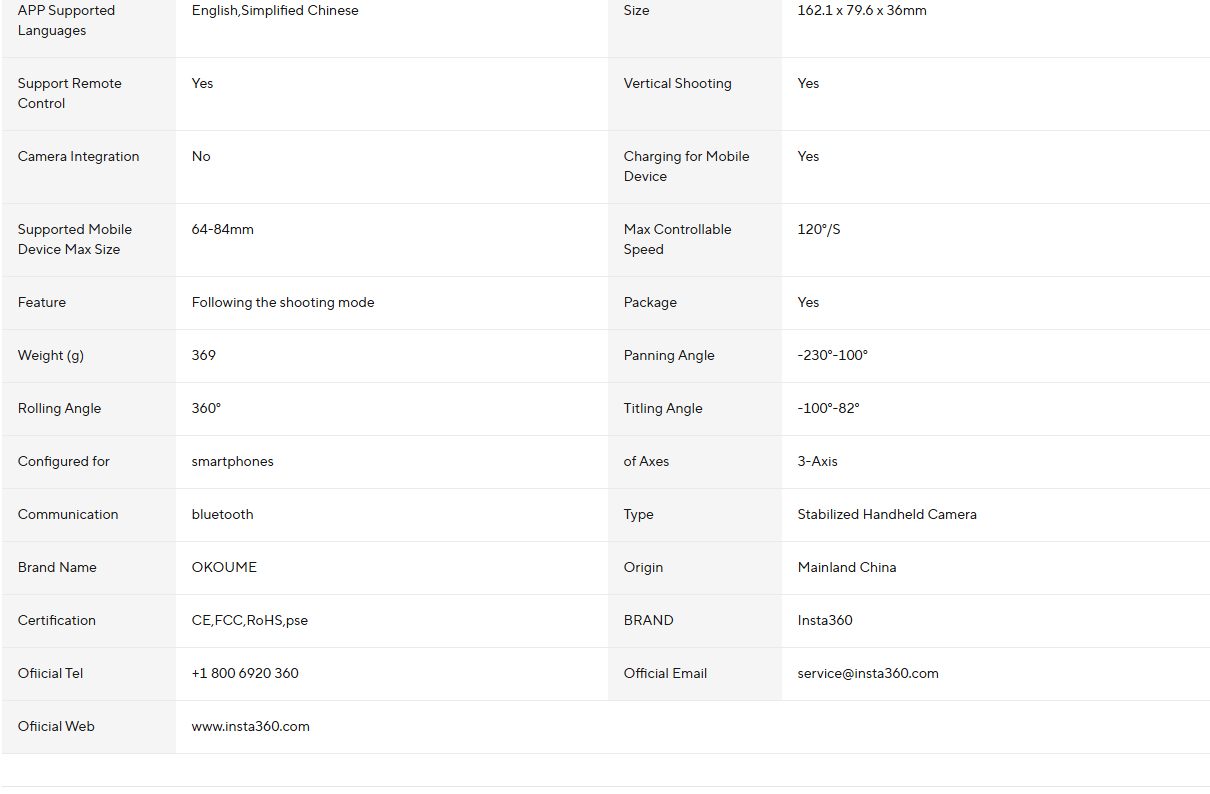Select the 'Mainland China' origin value

click(846, 568)
